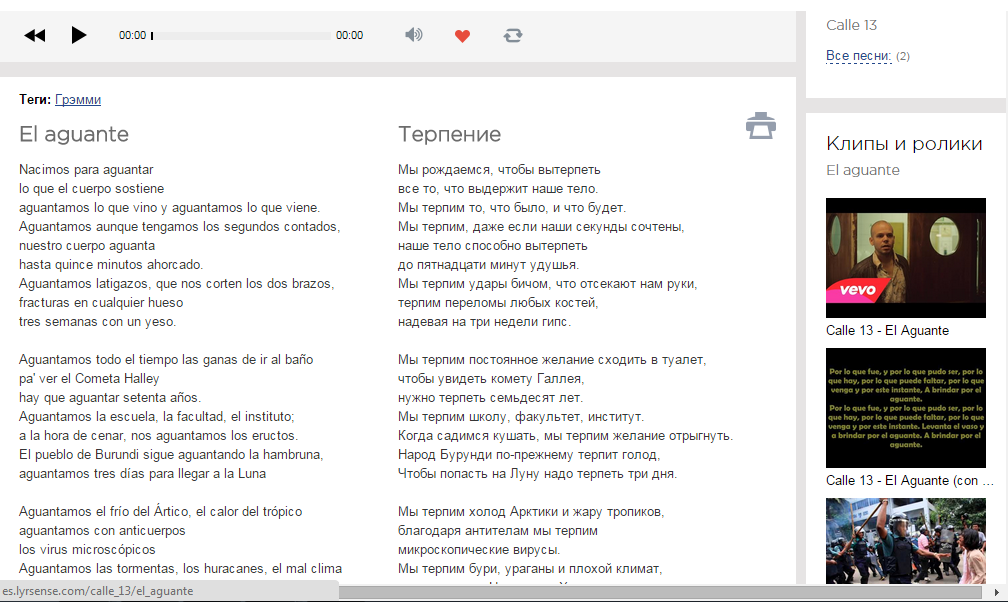Click the El aguante song title heading
1008x602 pixels.
[x=74, y=134]
